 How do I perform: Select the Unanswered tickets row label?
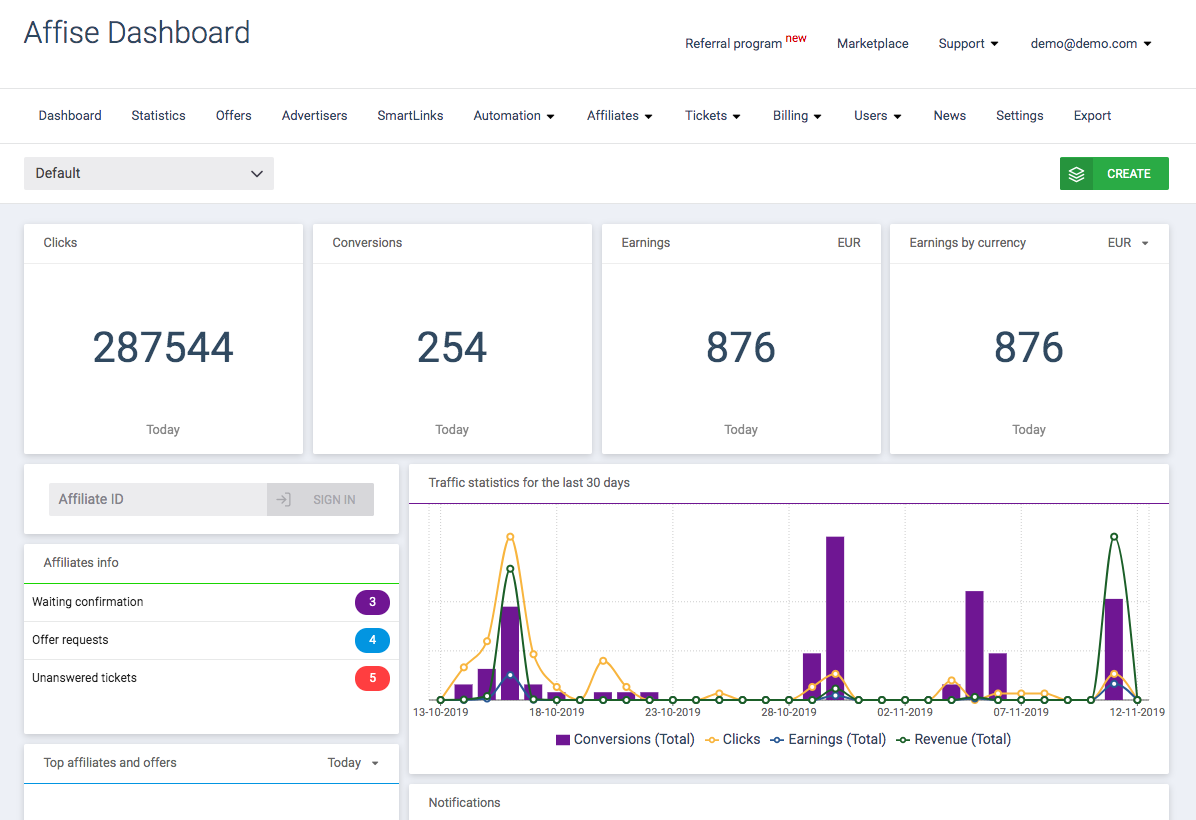[x=85, y=678]
